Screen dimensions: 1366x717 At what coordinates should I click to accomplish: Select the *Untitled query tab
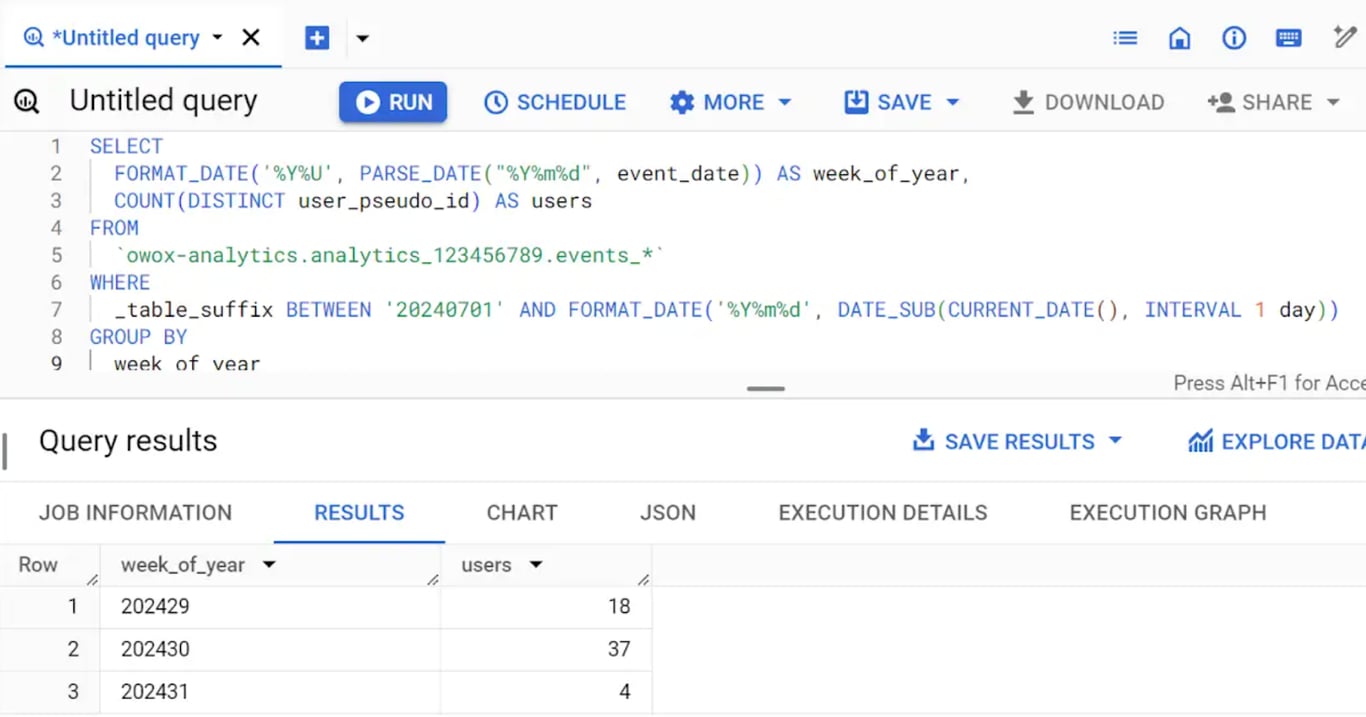click(x=126, y=38)
